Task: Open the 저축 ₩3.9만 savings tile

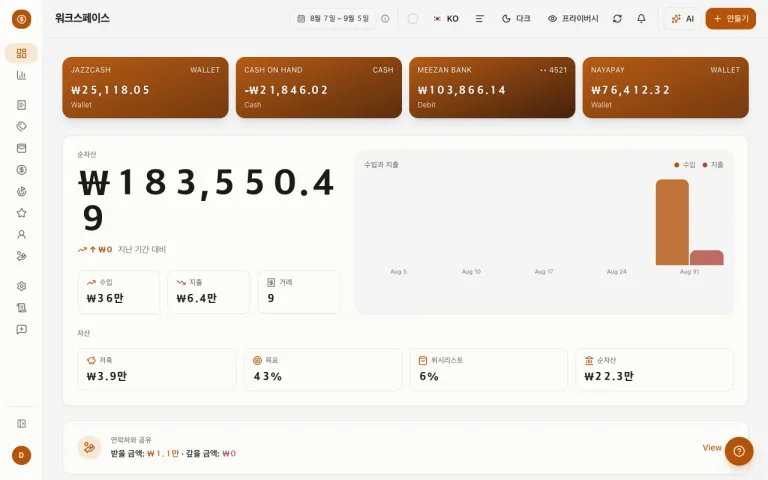Action: pyautogui.click(x=157, y=370)
